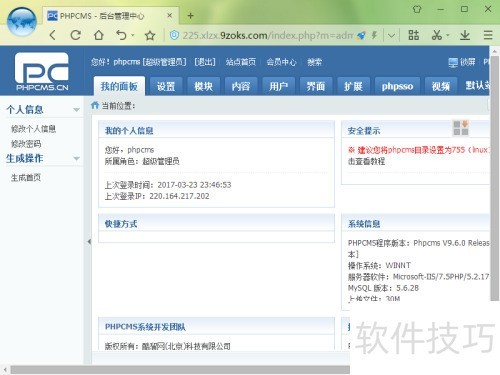Collapse the 个人信息 sidebar section
500x375 pixels.
click(76, 110)
